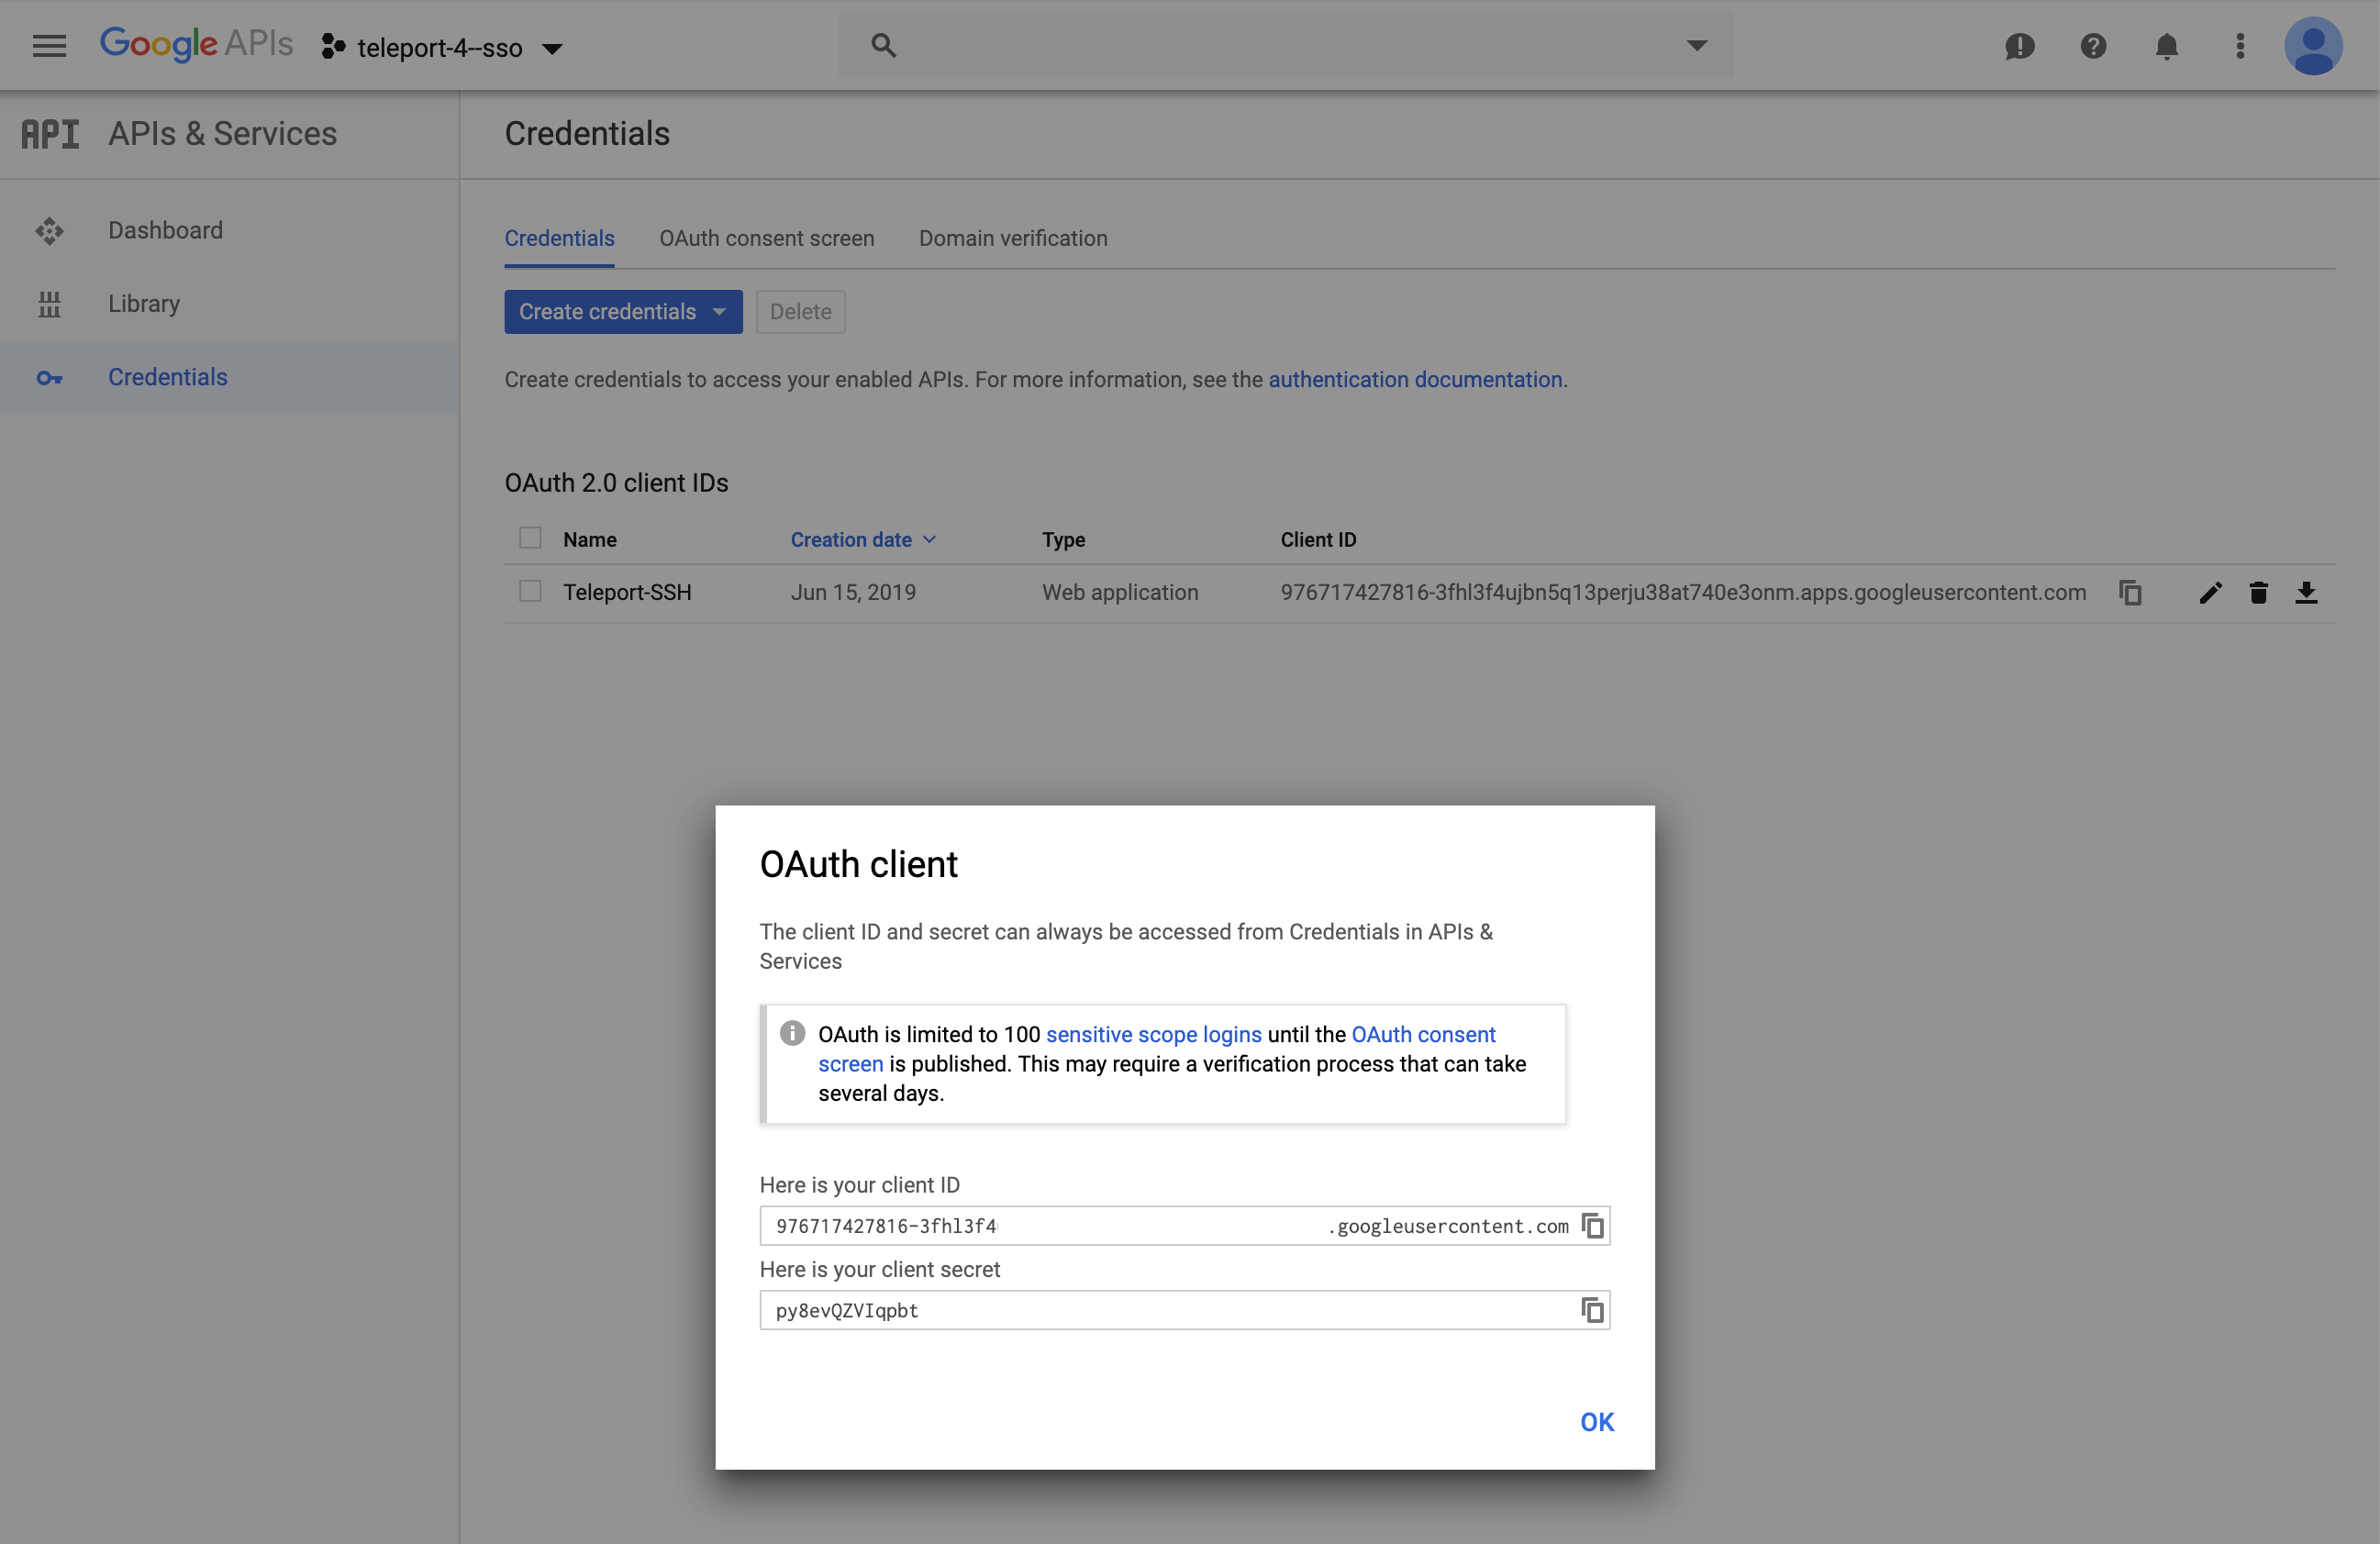Screen dimensions: 2380x1544
Task: Switch to OAuth consent screen tab
Action: point(767,239)
